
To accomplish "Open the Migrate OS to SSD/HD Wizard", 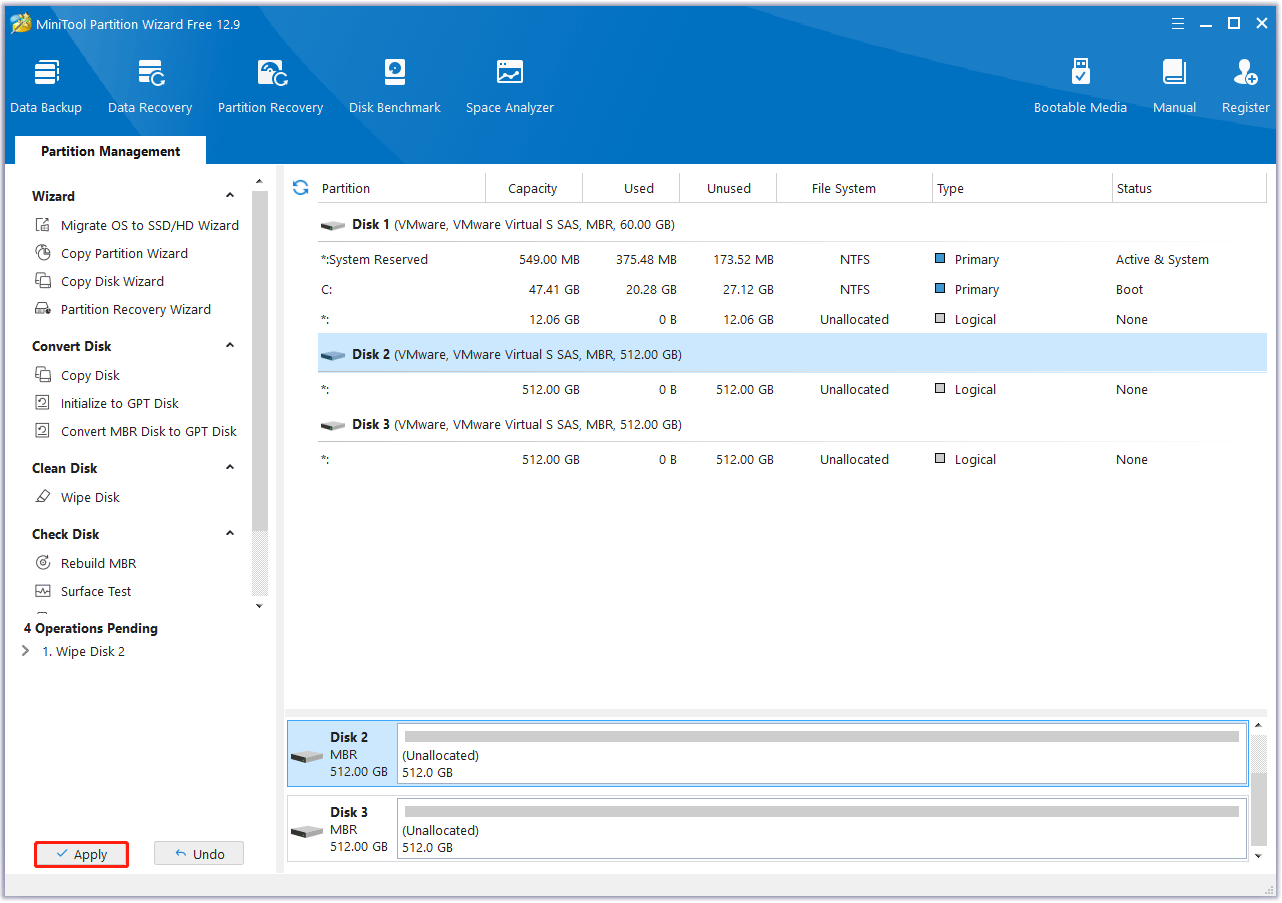I will tap(149, 225).
